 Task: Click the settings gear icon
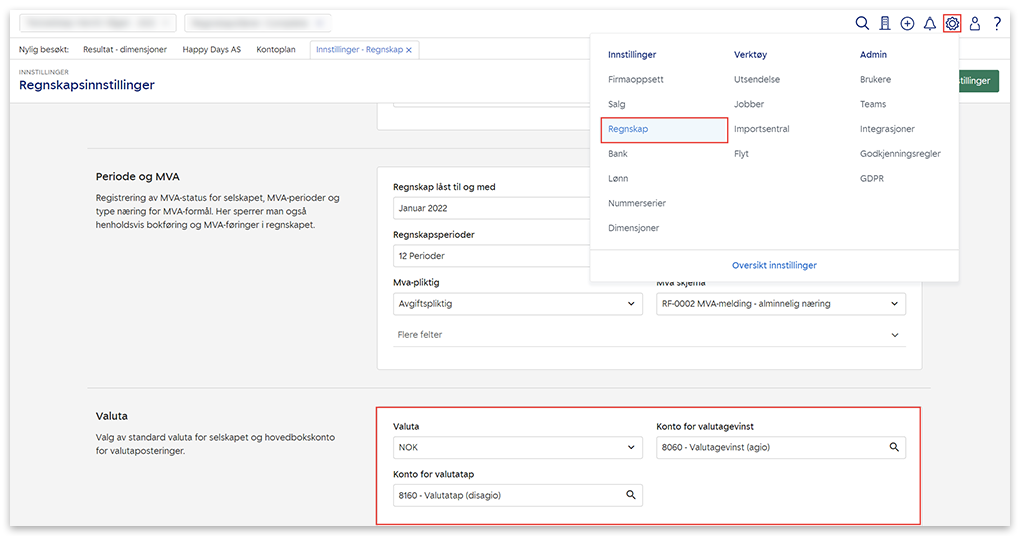[952, 24]
